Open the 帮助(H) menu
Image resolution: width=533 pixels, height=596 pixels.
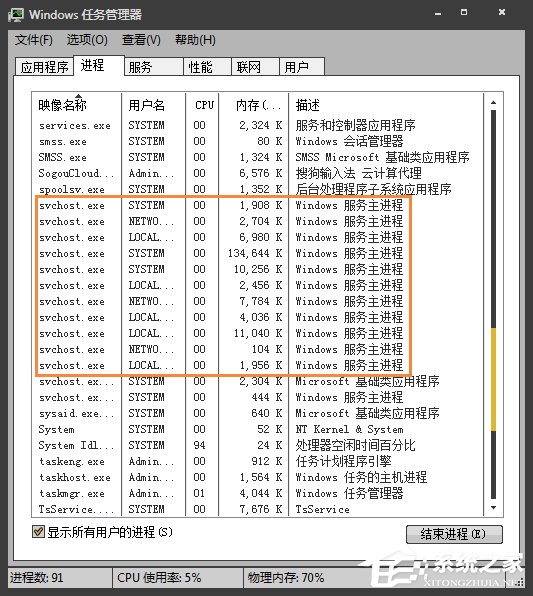coord(195,40)
